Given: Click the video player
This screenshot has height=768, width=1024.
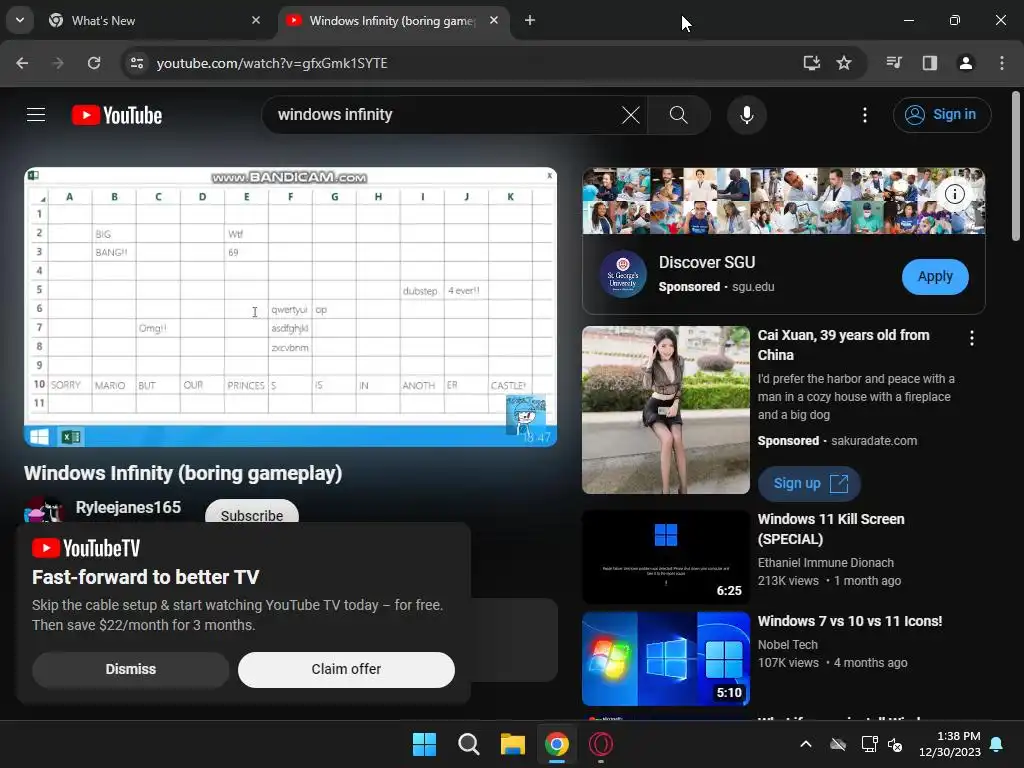Looking at the screenshot, I should click(291, 307).
